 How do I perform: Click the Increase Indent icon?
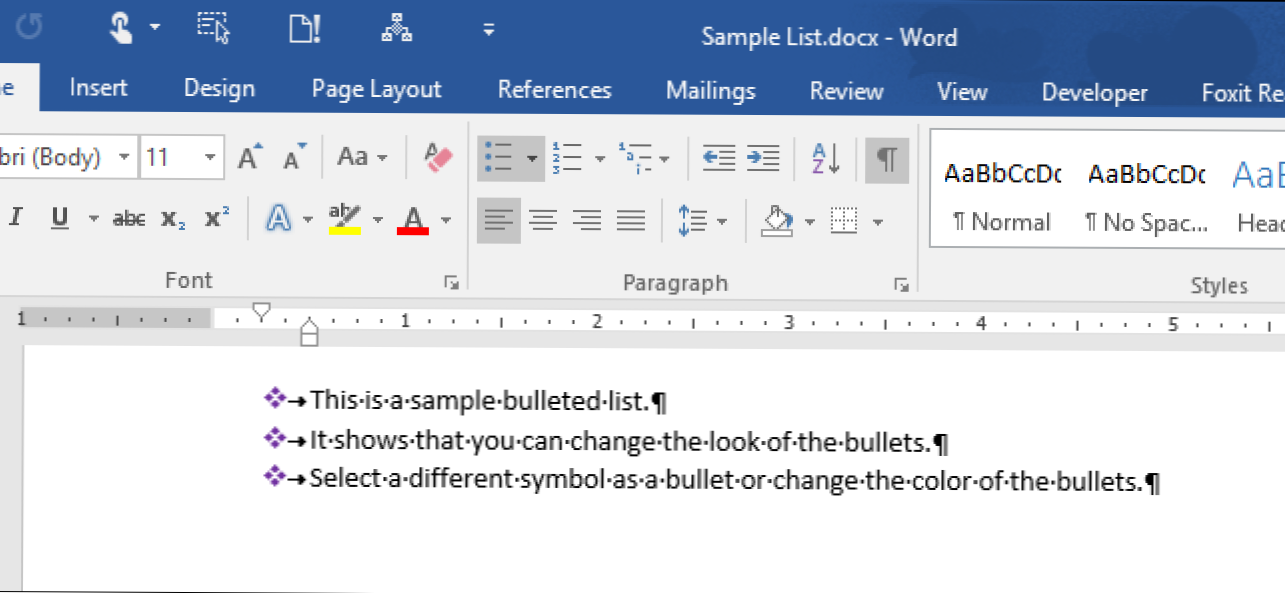(763, 157)
